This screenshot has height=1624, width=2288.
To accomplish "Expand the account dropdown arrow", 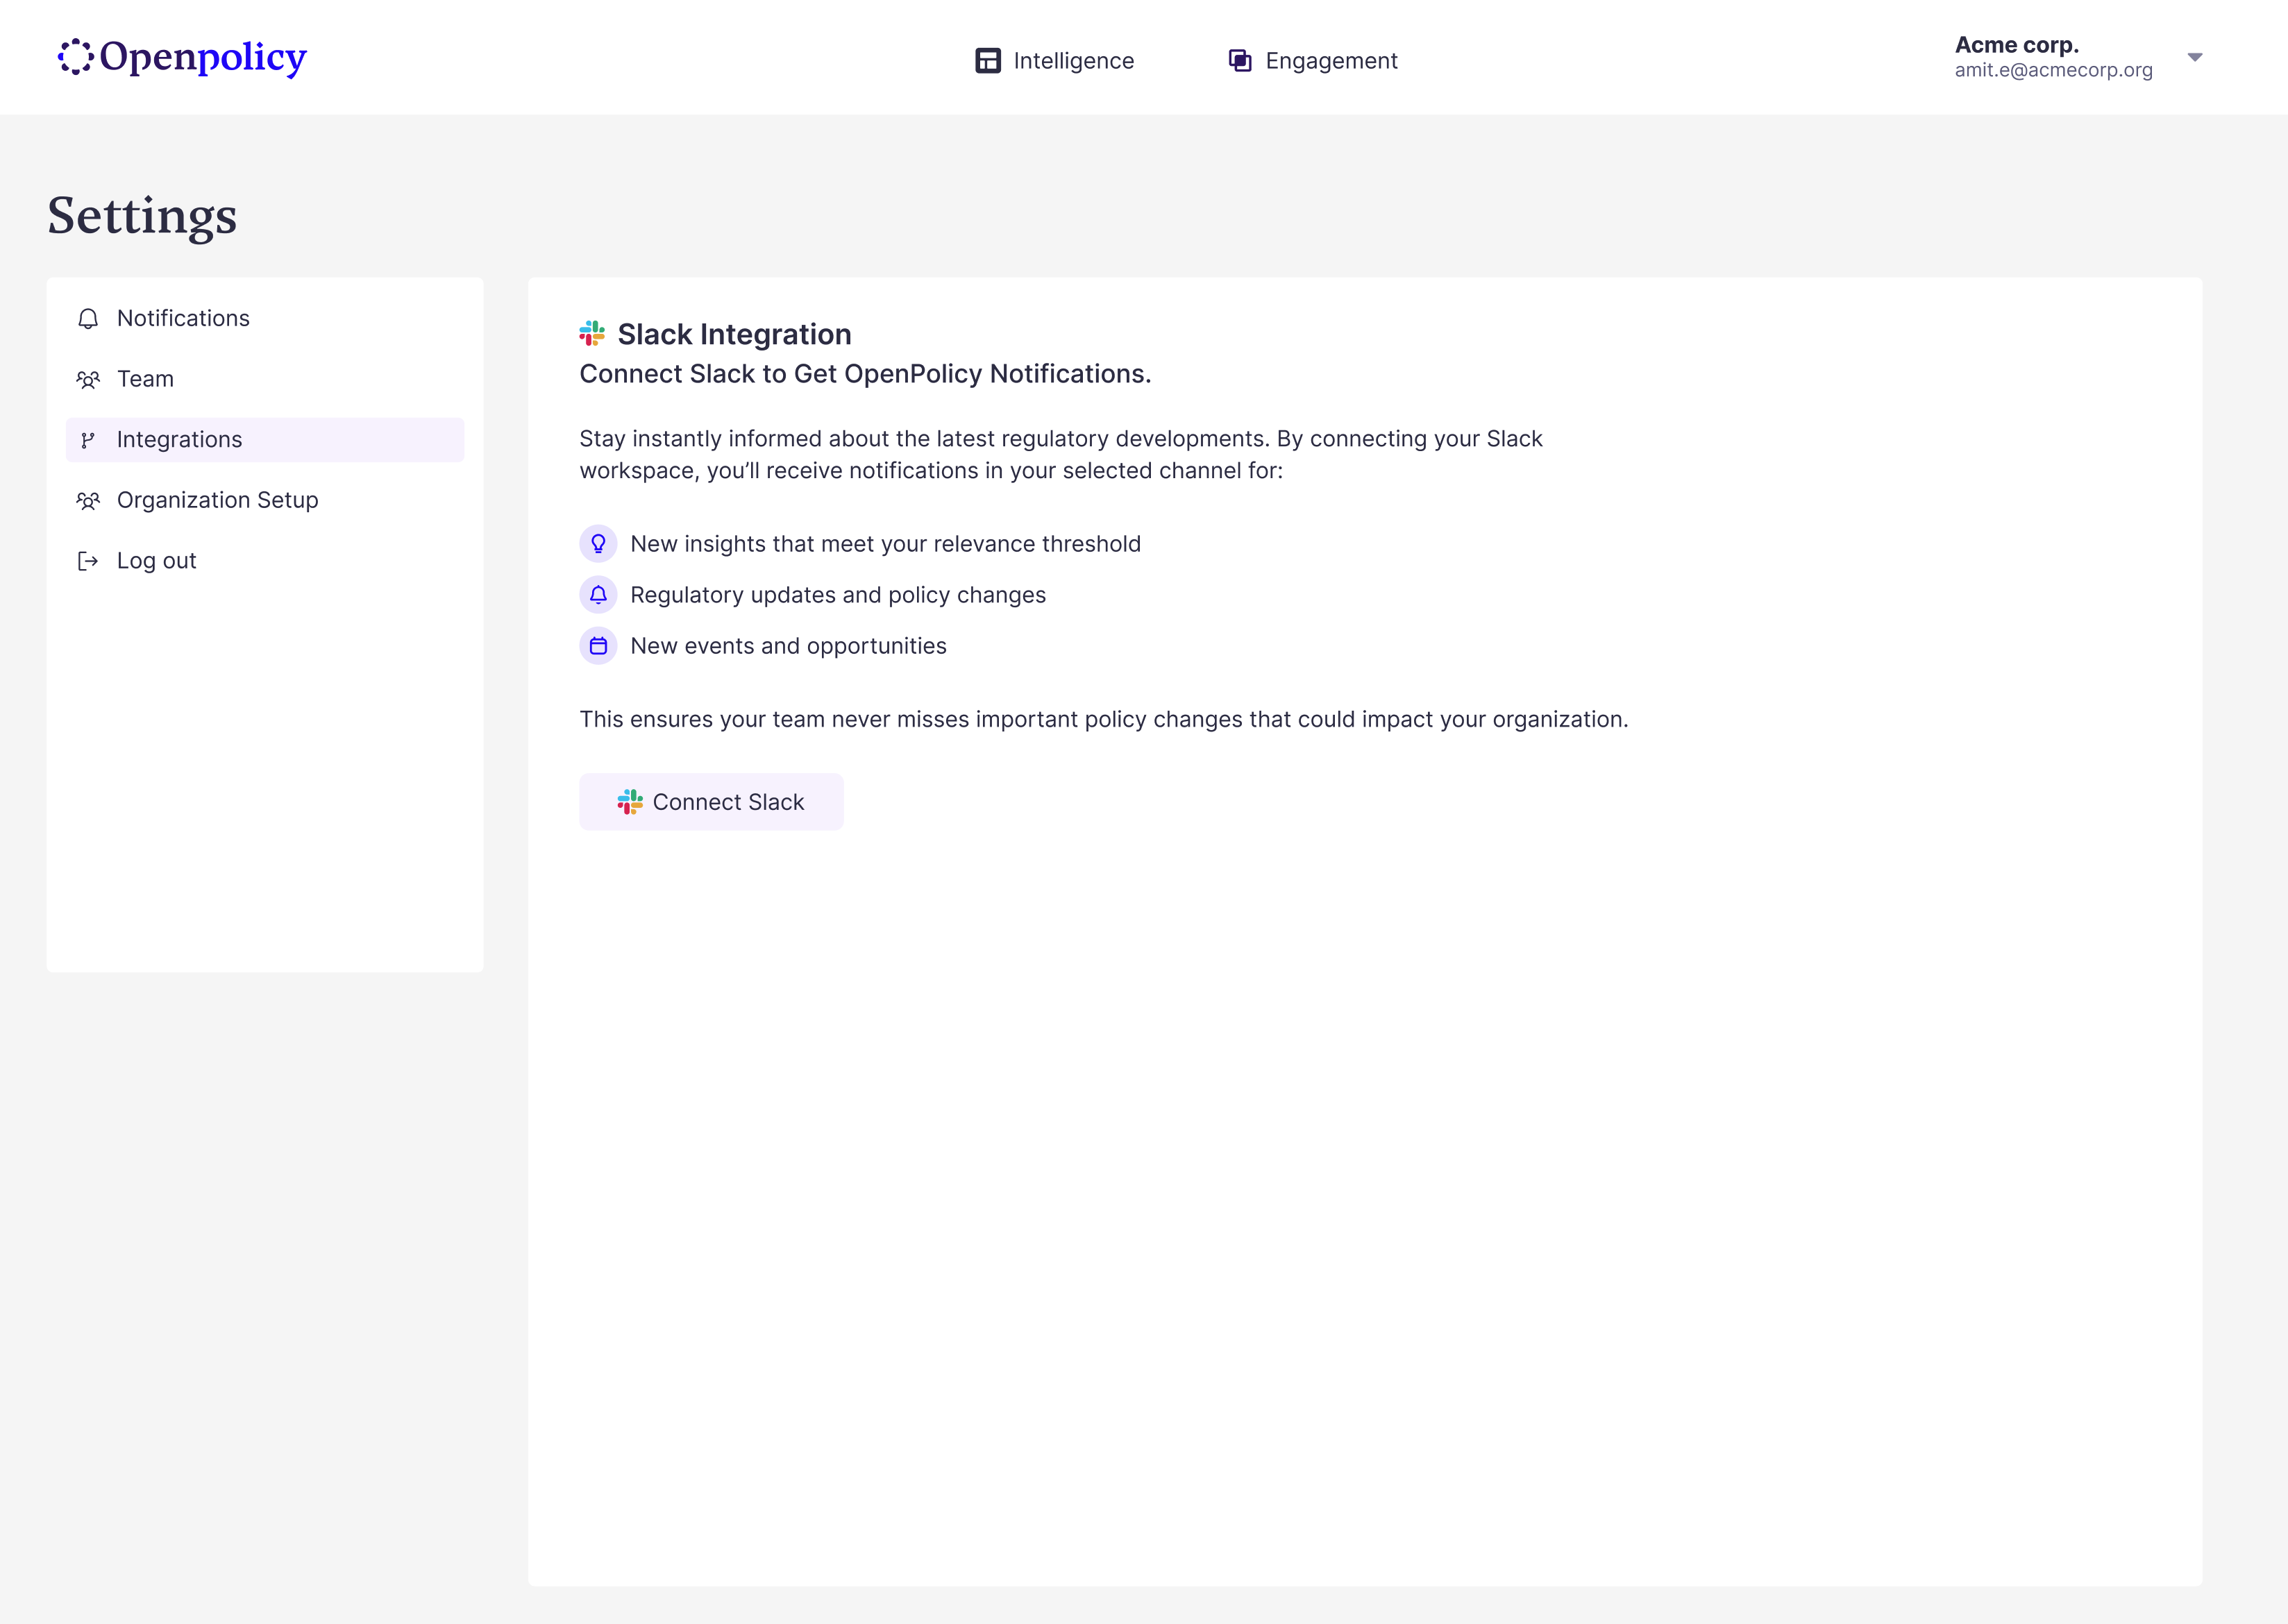I will pyautogui.click(x=2194, y=58).
